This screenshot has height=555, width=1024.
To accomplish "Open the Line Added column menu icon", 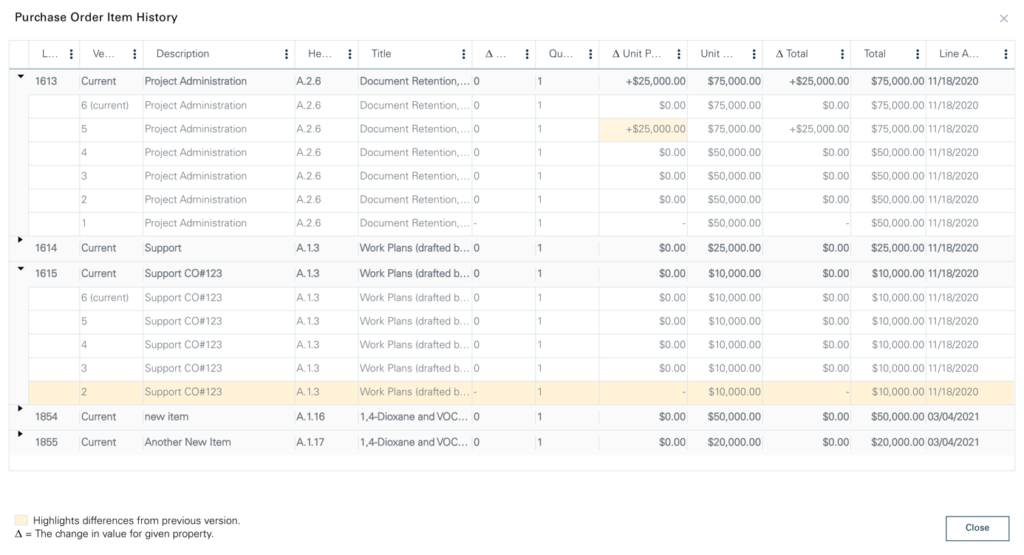I will click(x=1005, y=54).
